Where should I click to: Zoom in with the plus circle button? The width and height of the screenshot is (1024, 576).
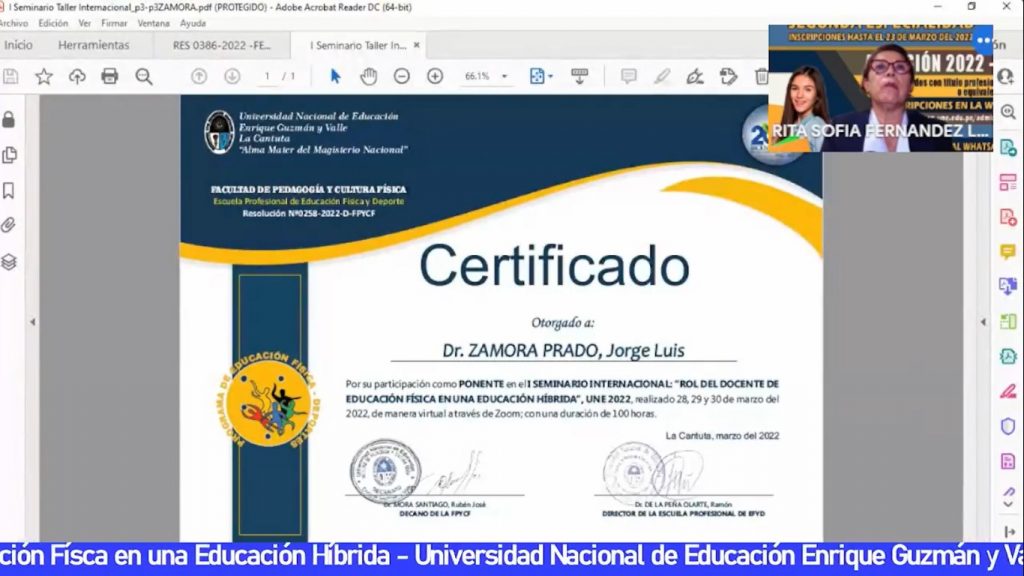(x=435, y=76)
